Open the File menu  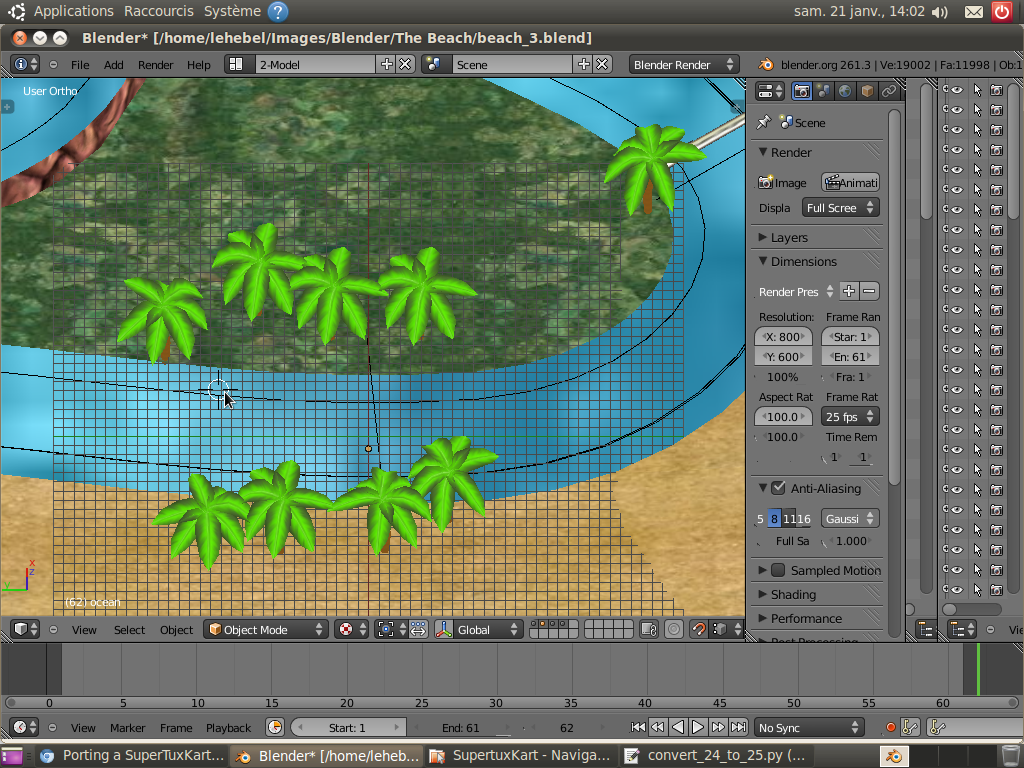pyautogui.click(x=80, y=64)
